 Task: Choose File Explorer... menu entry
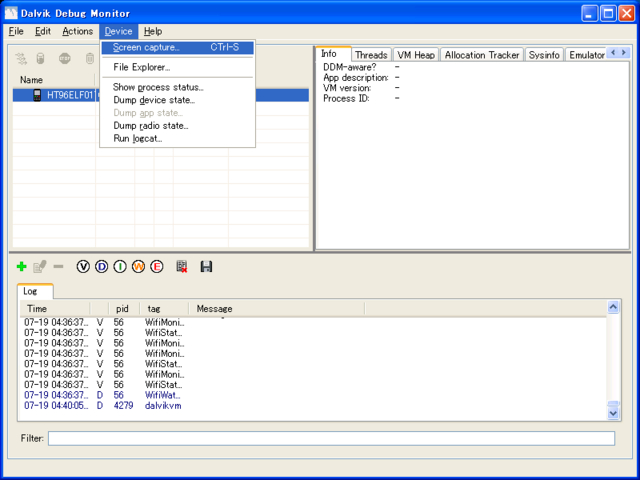point(178,67)
